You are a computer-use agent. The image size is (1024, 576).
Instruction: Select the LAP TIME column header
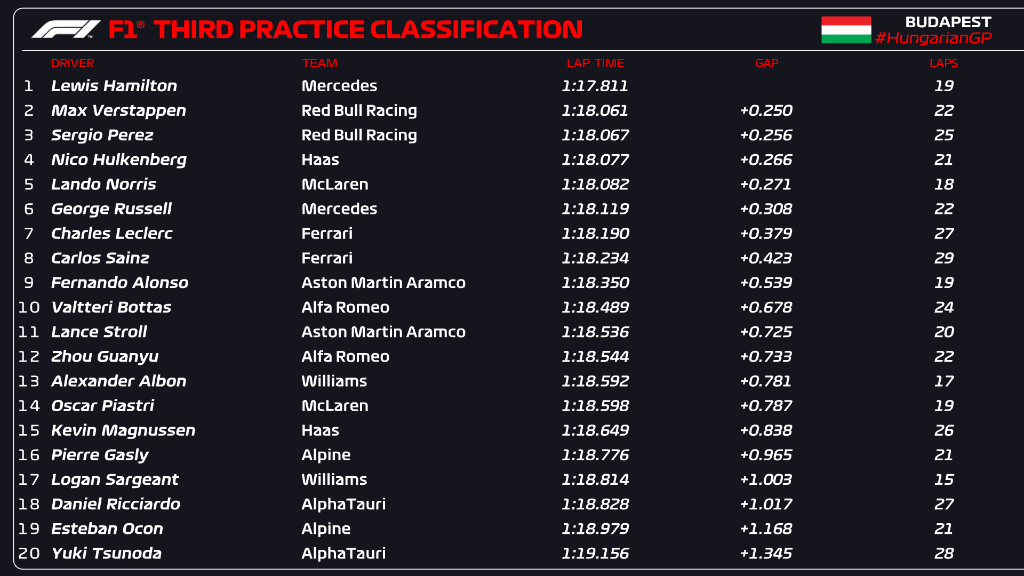[x=595, y=63]
